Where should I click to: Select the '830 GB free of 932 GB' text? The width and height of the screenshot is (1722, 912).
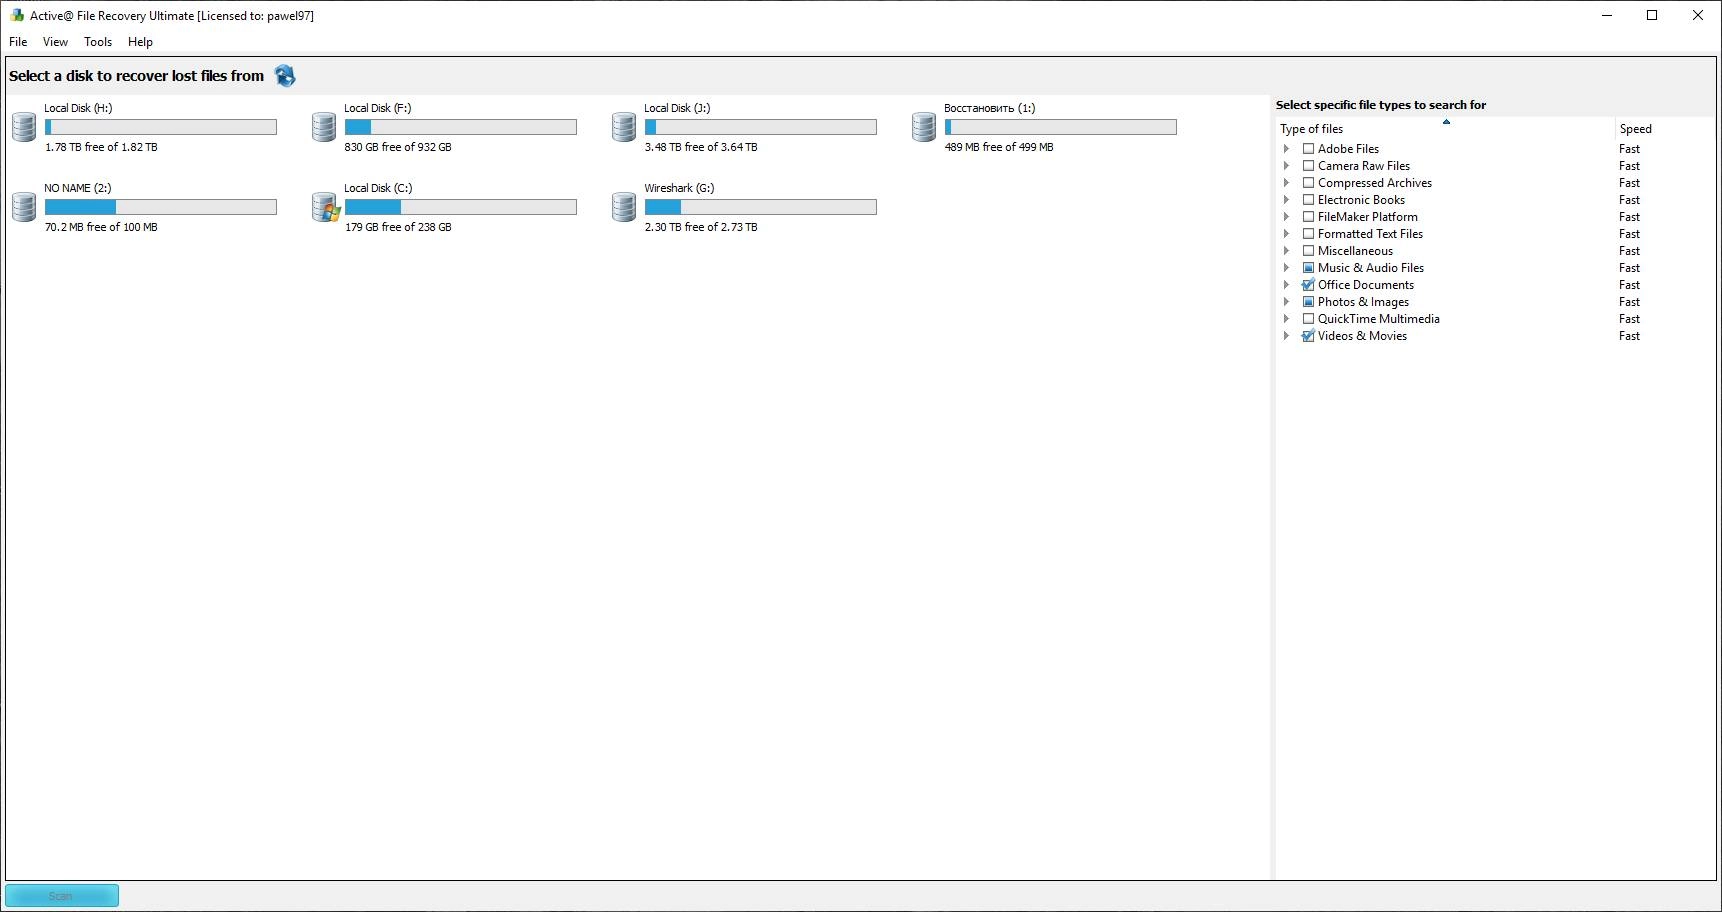(x=398, y=147)
